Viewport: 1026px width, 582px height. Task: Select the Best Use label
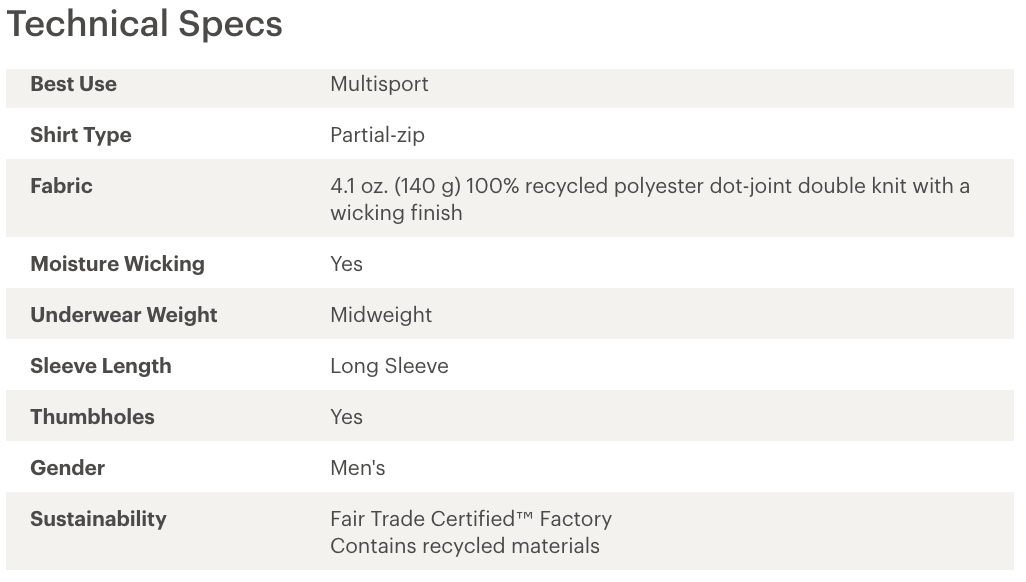73,84
